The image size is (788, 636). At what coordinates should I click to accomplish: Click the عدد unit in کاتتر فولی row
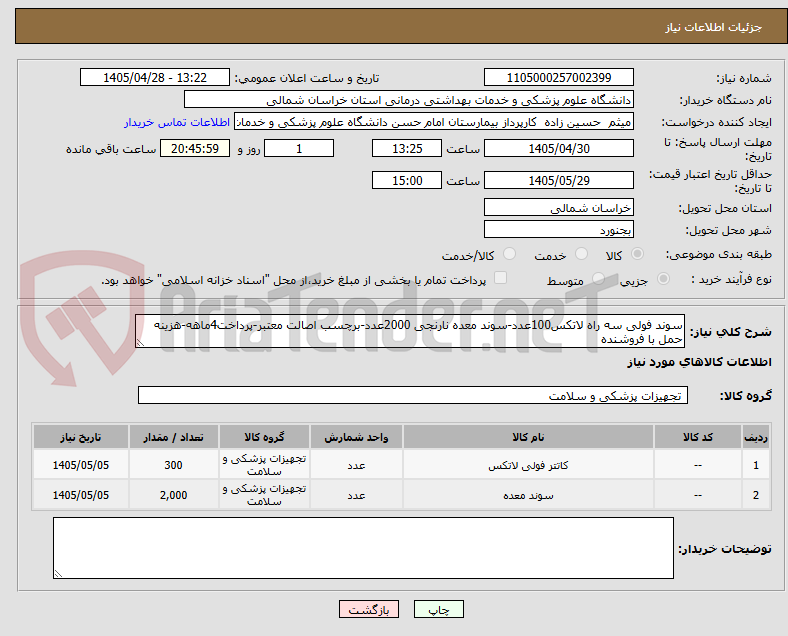pos(356,465)
